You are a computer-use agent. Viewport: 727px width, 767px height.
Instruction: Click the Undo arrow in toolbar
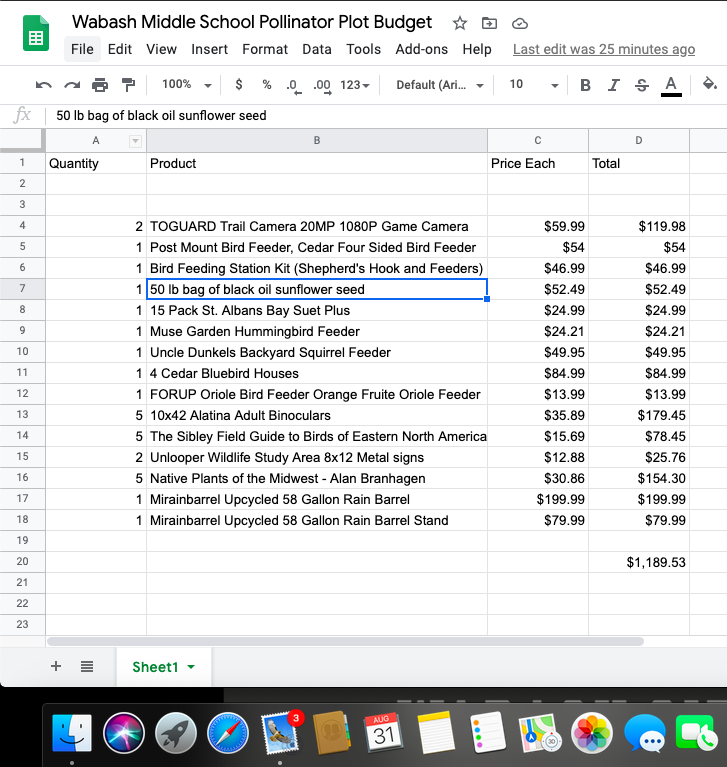(43, 86)
